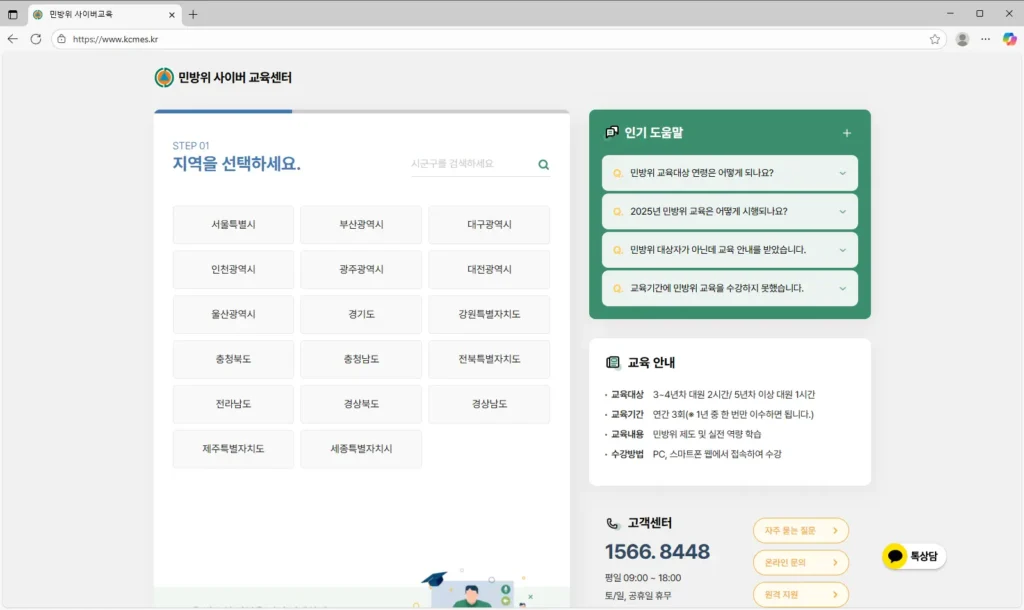Click the browser profile avatar icon

coord(962,39)
